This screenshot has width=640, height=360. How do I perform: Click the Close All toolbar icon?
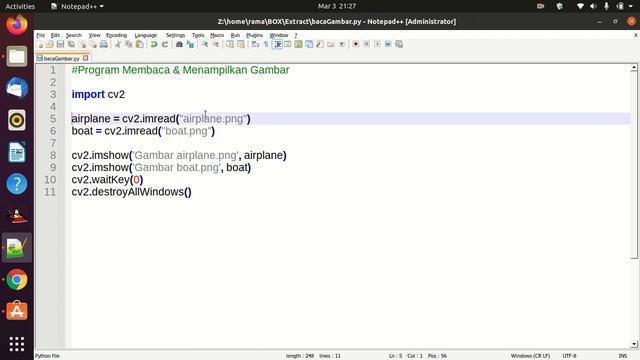(x=93, y=44)
